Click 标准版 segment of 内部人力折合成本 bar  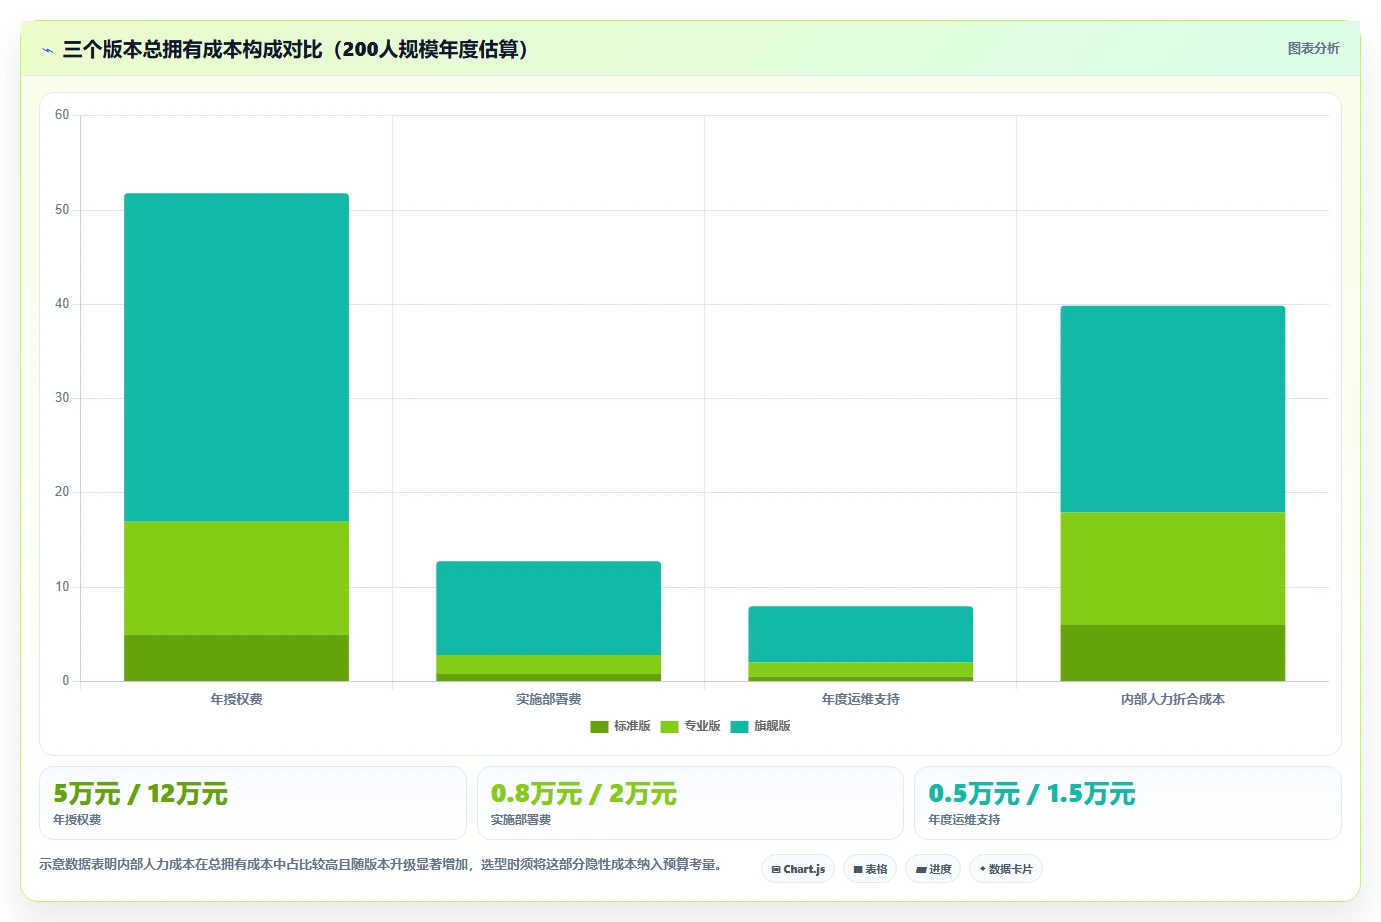(x=1172, y=653)
